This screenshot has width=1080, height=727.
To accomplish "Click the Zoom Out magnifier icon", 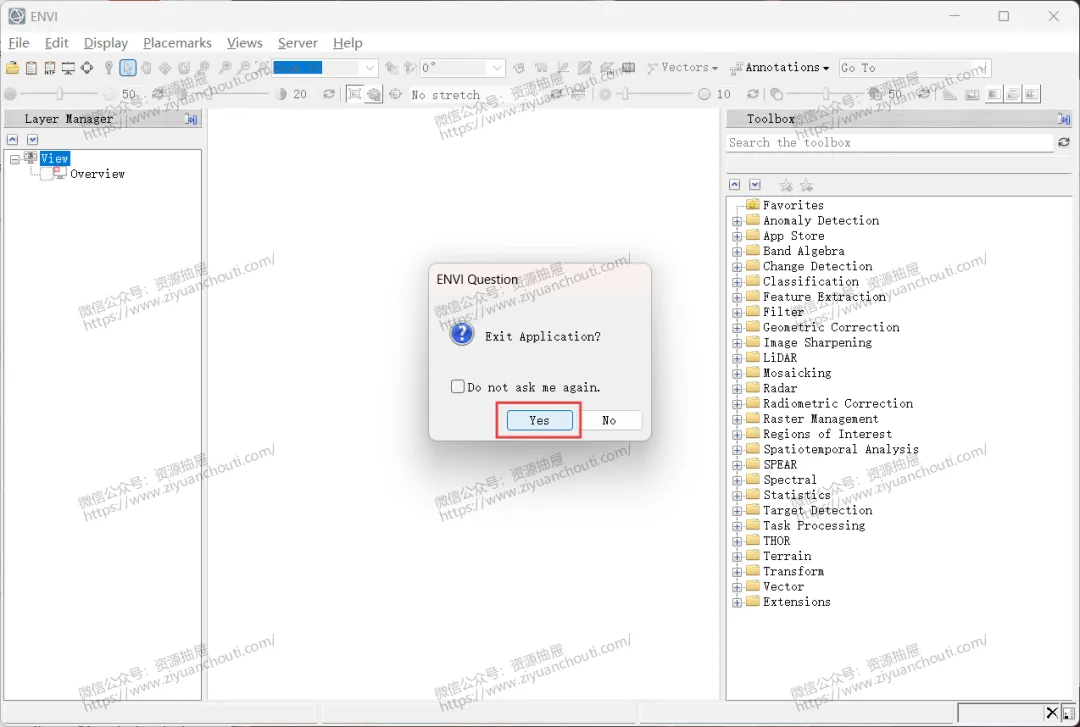I will click(243, 68).
